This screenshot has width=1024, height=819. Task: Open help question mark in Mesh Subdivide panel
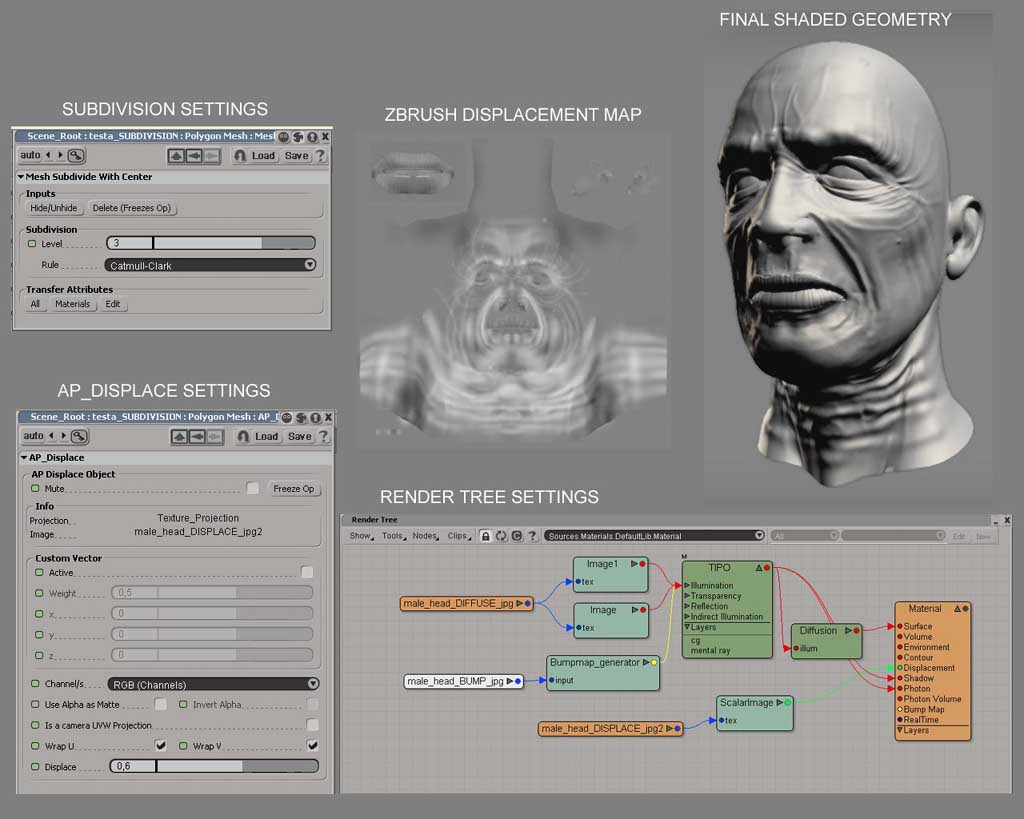320,155
